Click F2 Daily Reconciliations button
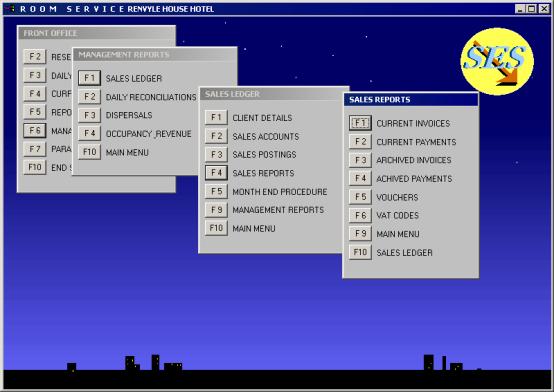554x392 pixels. (x=89, y=96)
